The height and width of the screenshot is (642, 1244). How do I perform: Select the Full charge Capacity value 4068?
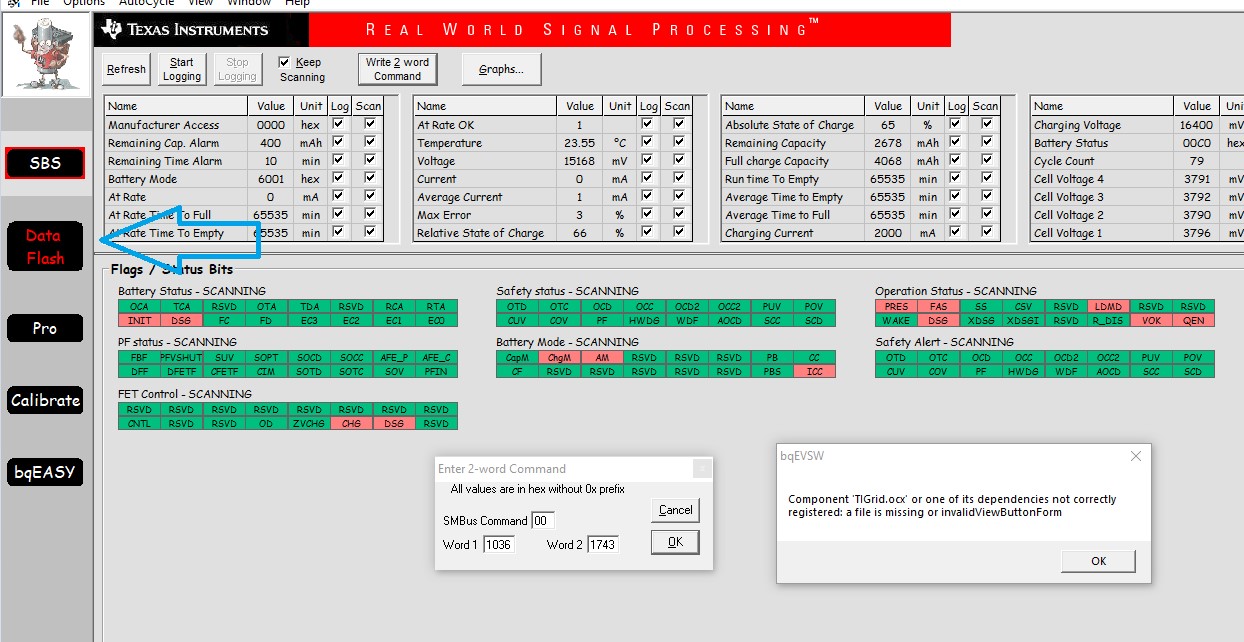point(888,161)
